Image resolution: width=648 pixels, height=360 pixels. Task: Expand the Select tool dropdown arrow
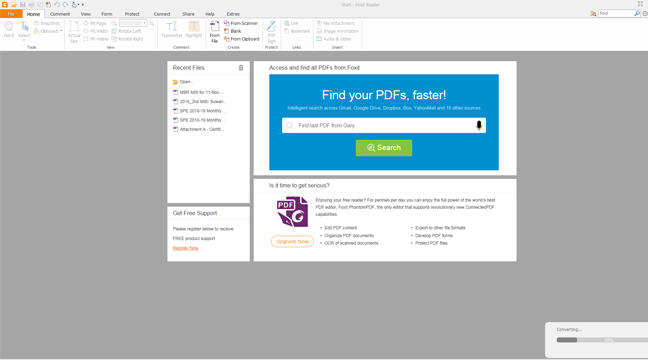coord(24,40)
